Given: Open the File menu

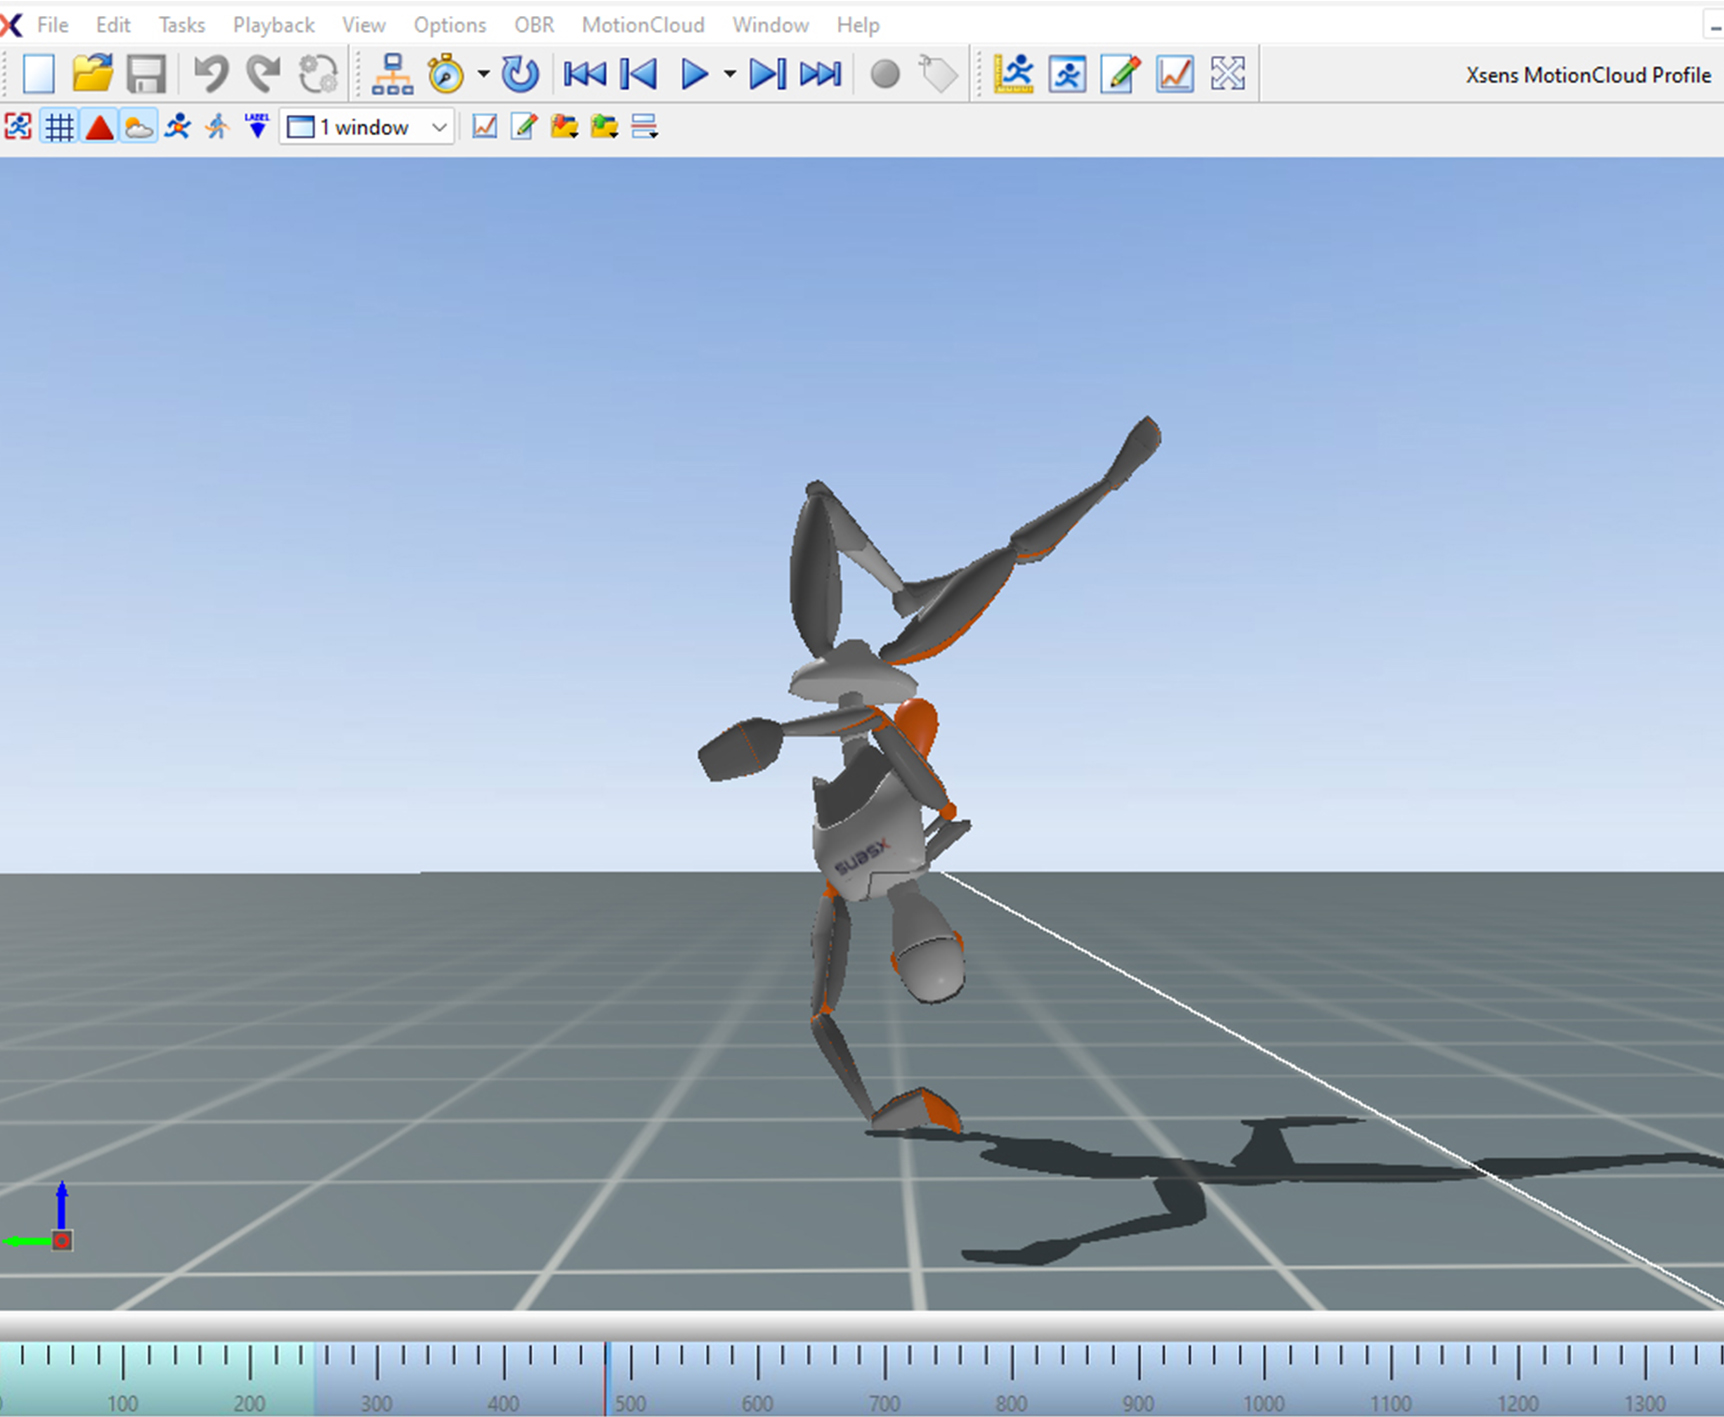Looking at the screenshot, I should pyautogui.click(x=53, y=25).
